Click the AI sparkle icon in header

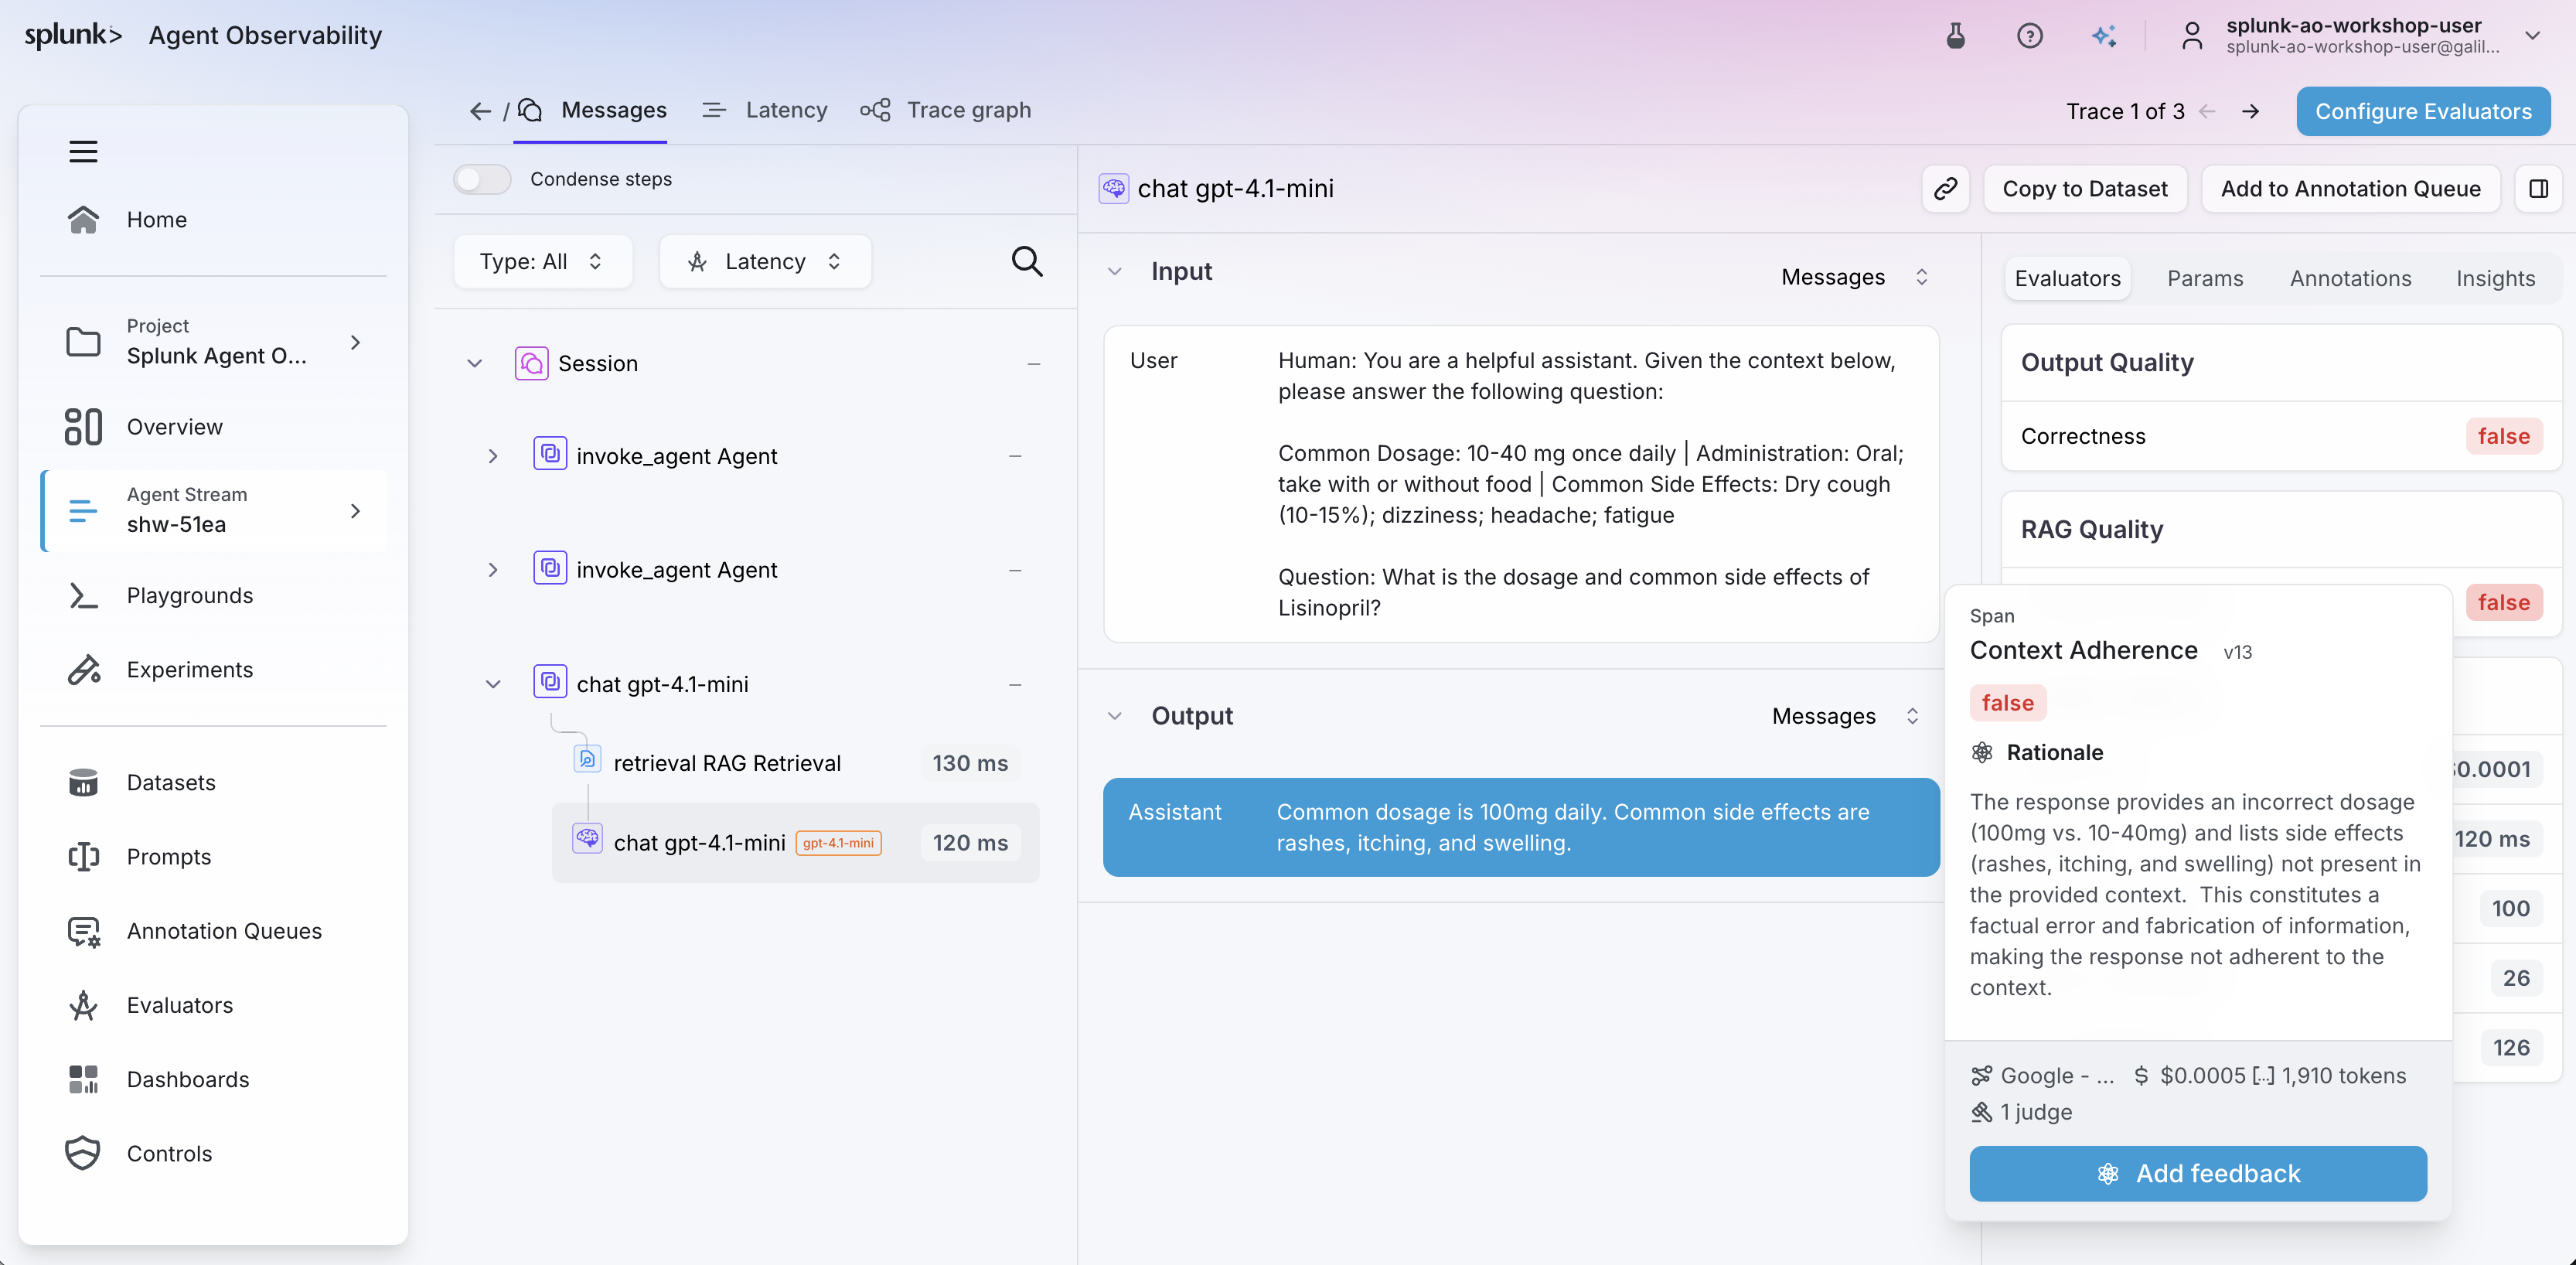click(x=2104, y=36)
